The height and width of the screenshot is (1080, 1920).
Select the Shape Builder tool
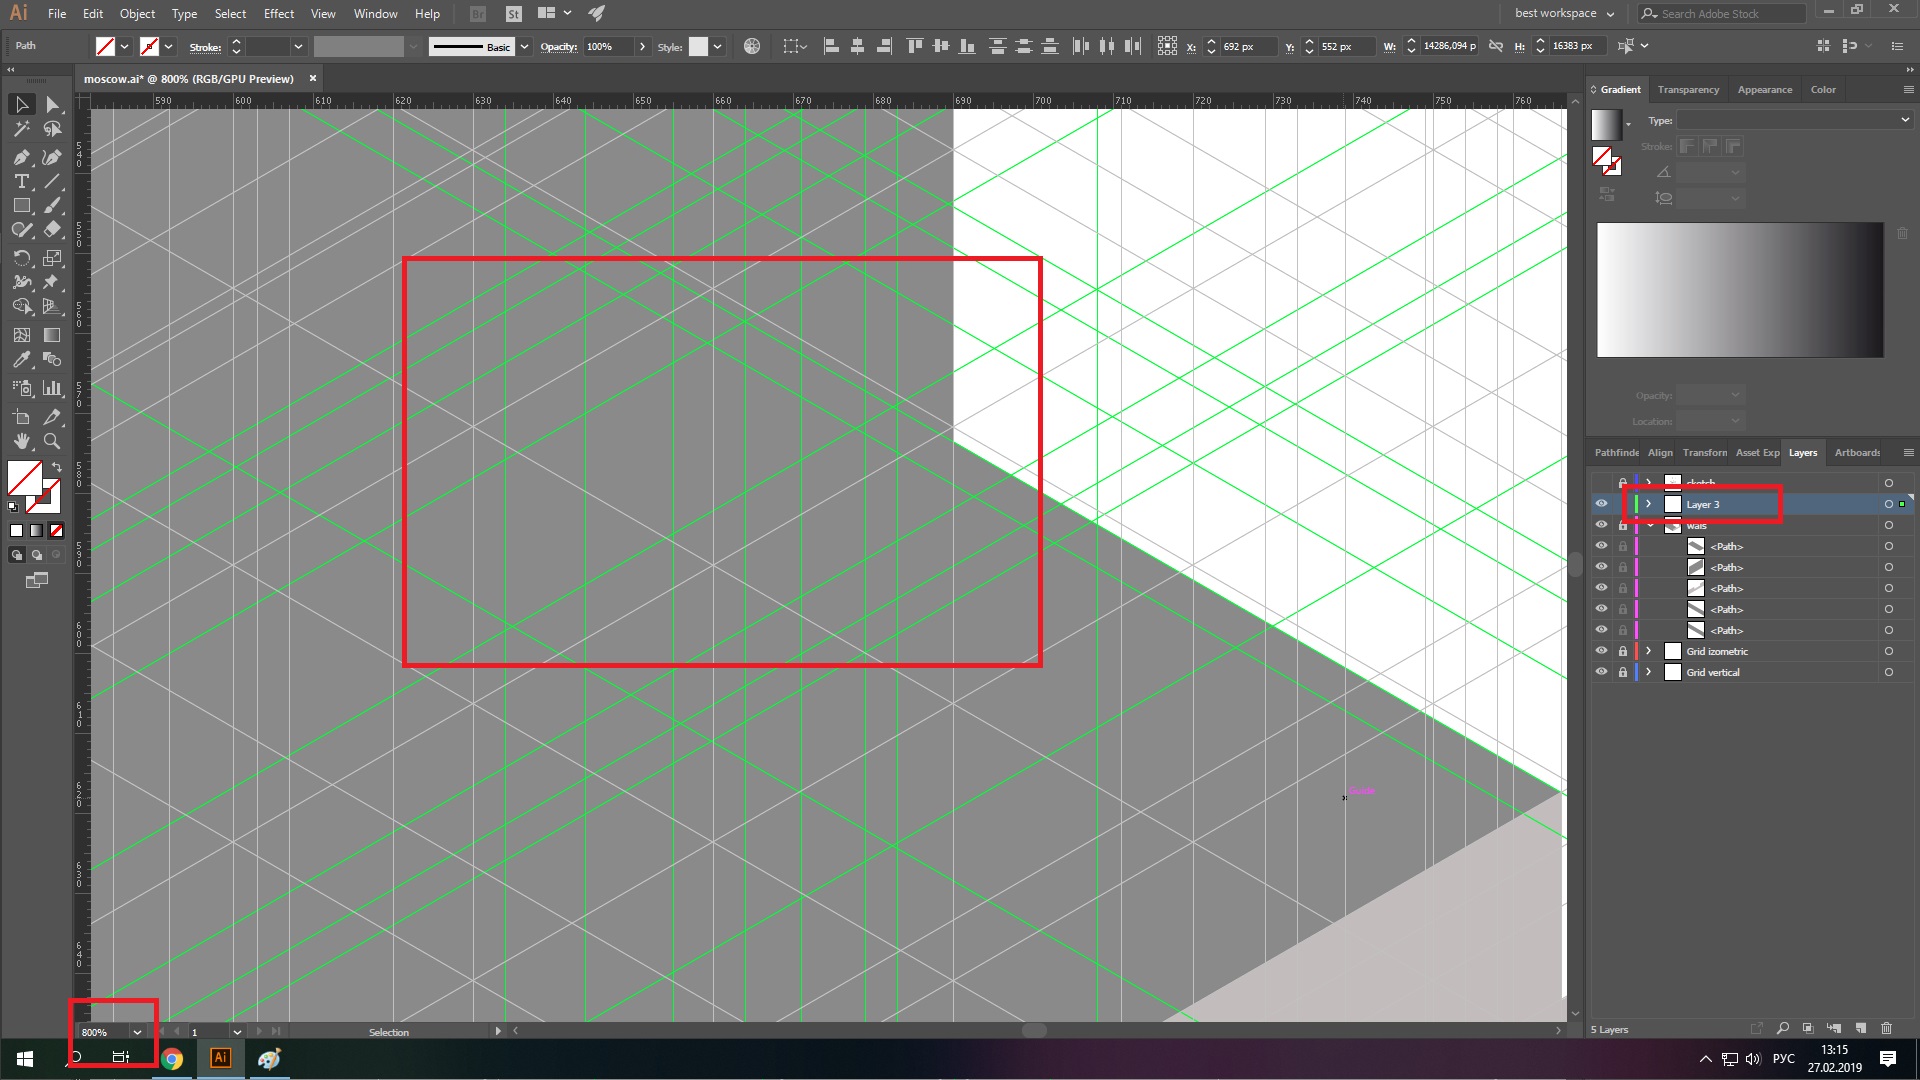pos(22,306)
